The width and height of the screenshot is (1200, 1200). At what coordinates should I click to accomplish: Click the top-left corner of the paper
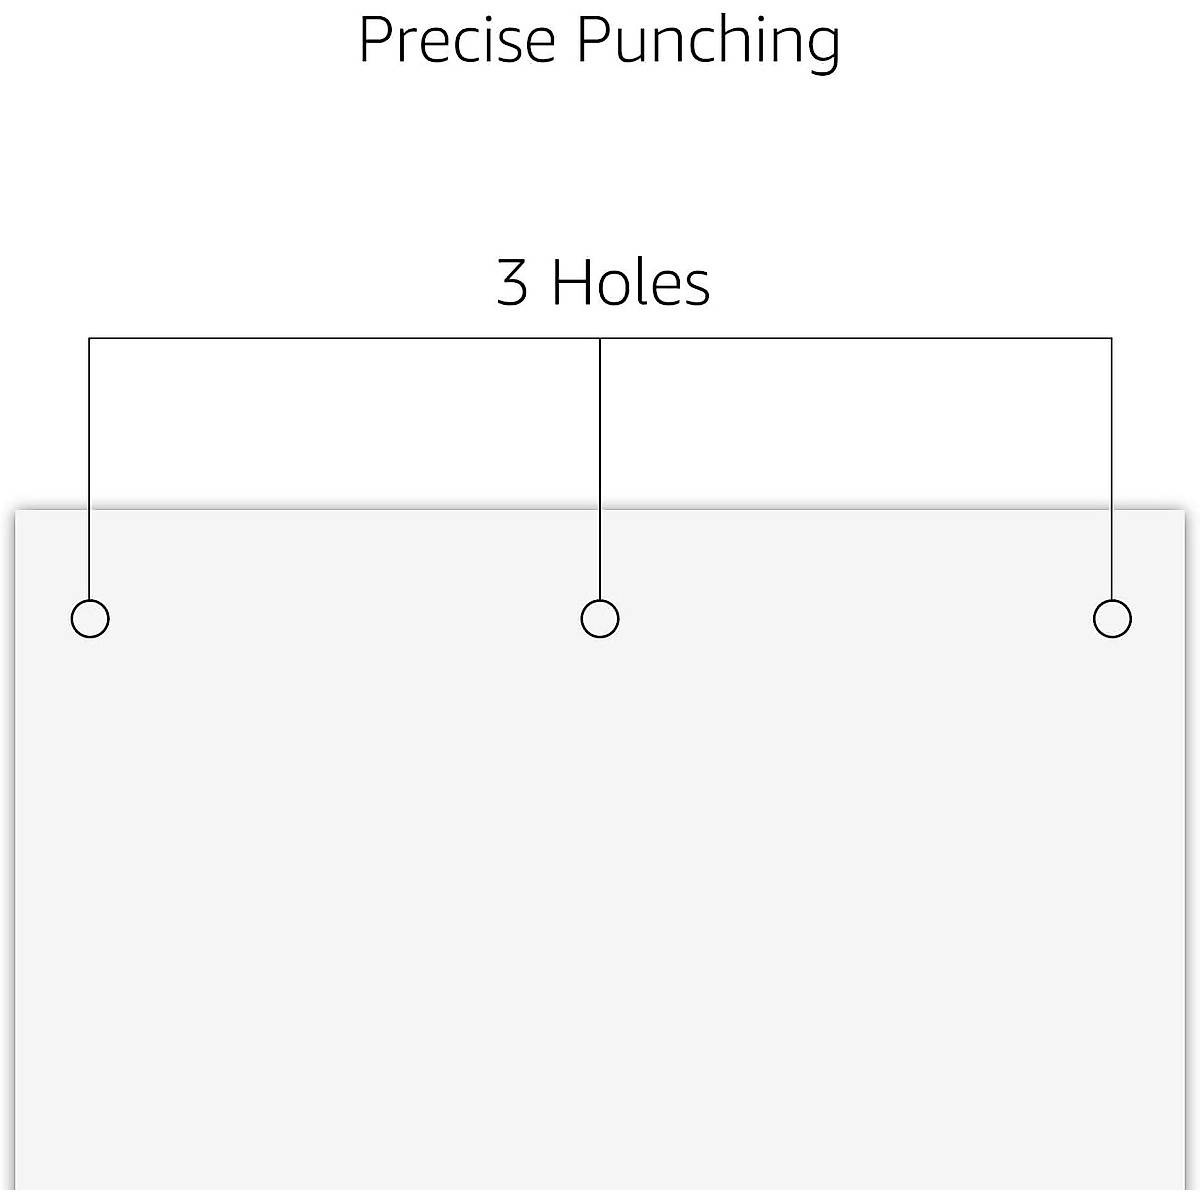point(17,513)
